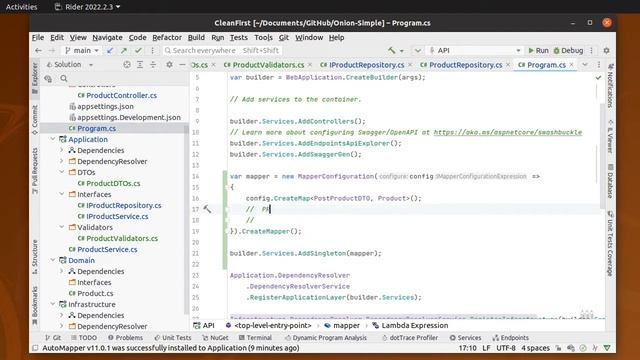Change the UTF-8 file encoding
This screenshot has height=360, width=640.
tap(506, 348)
